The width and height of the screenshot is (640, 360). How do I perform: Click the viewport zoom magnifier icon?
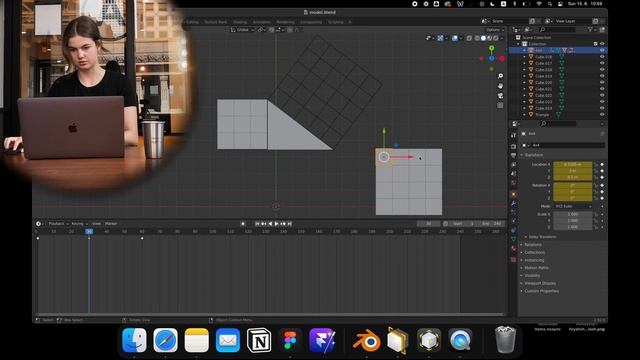500,76
